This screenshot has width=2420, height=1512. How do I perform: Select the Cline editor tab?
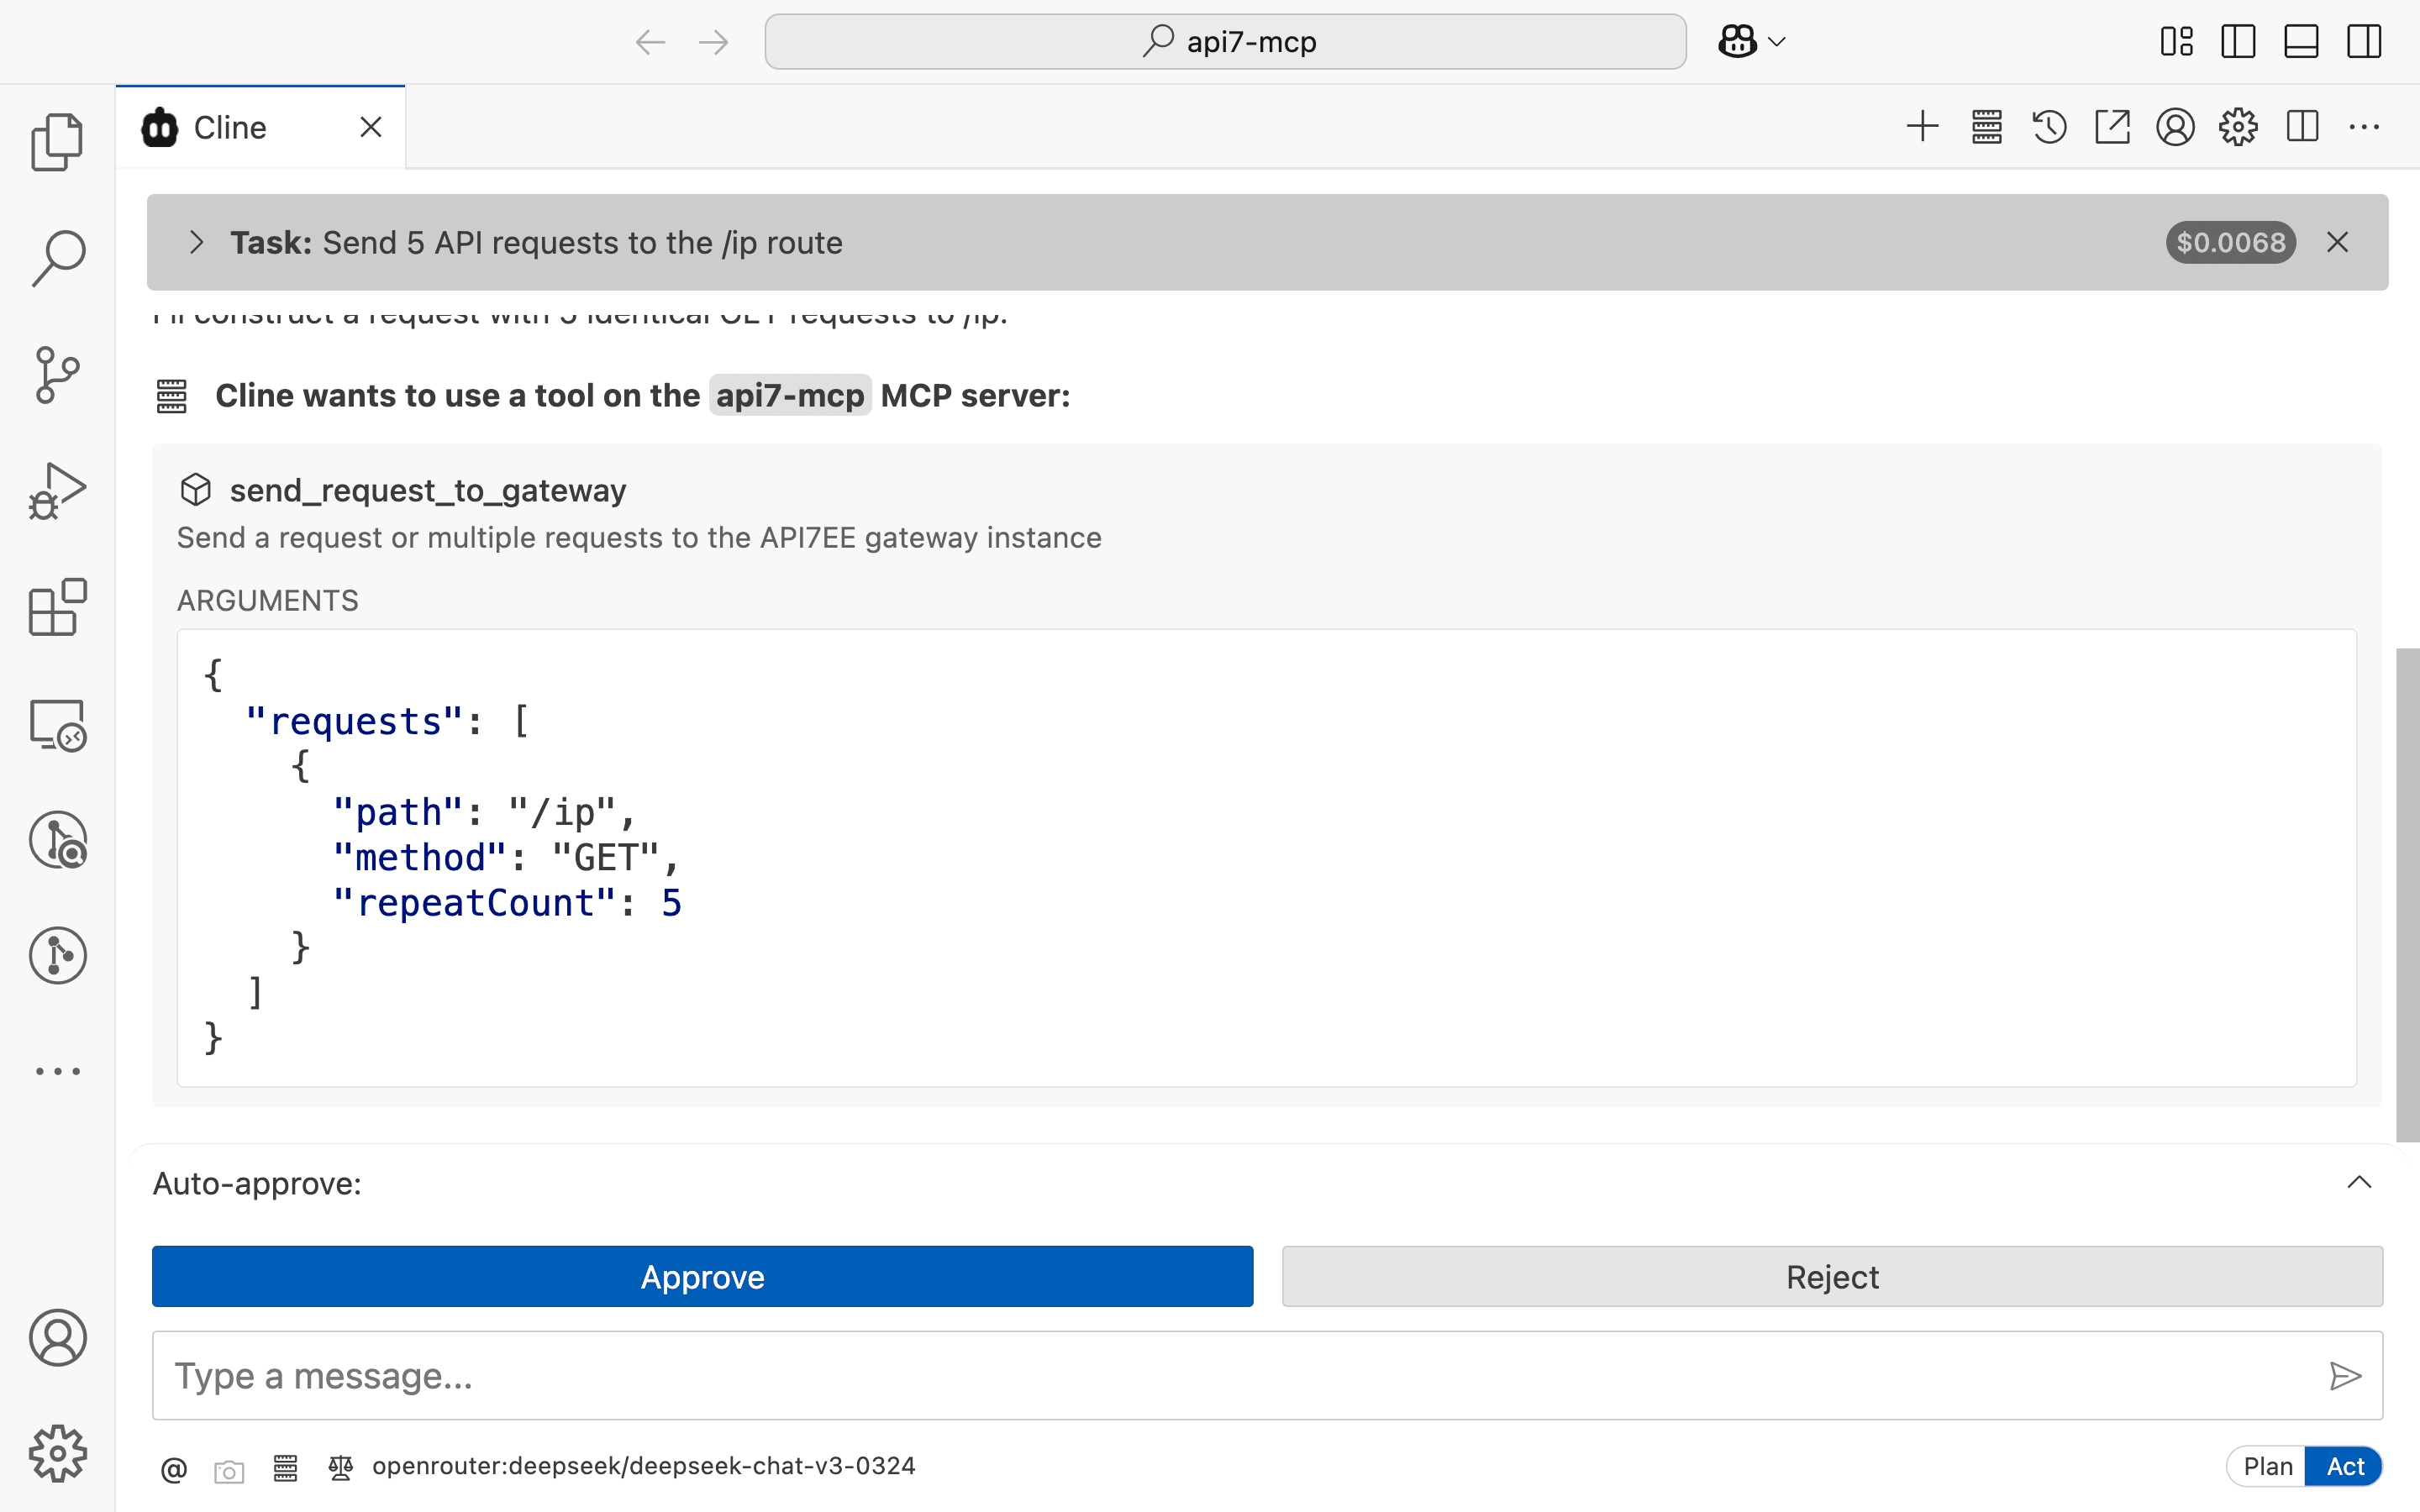(260, 127)
